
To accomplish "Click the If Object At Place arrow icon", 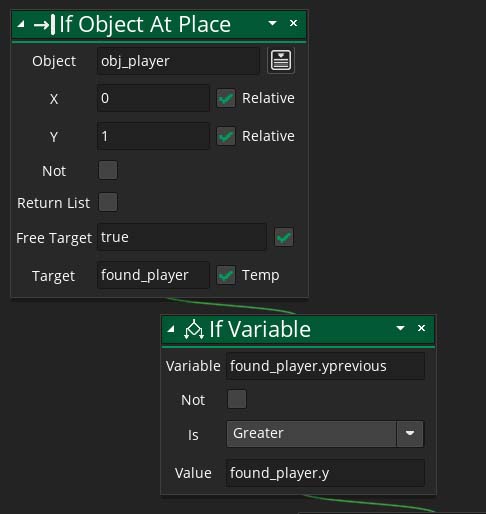I will [x=45, y=24].
